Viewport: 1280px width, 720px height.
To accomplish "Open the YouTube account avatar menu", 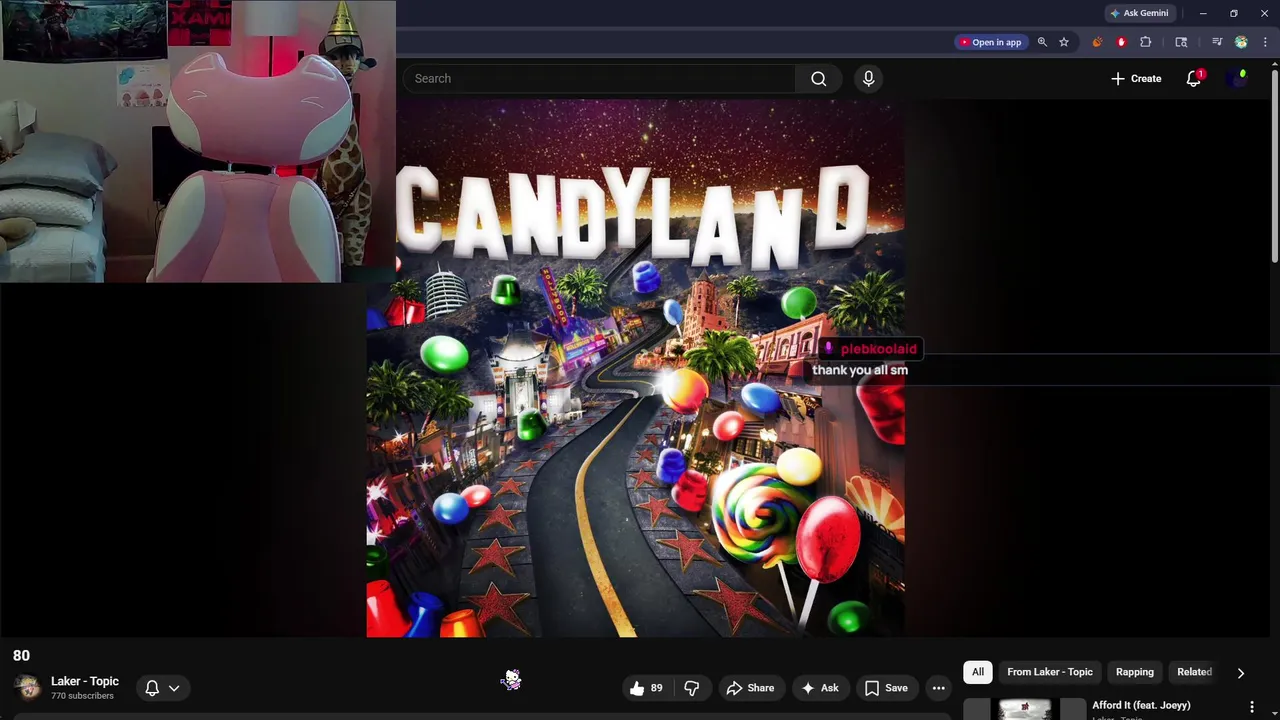I will (1238, 78).
